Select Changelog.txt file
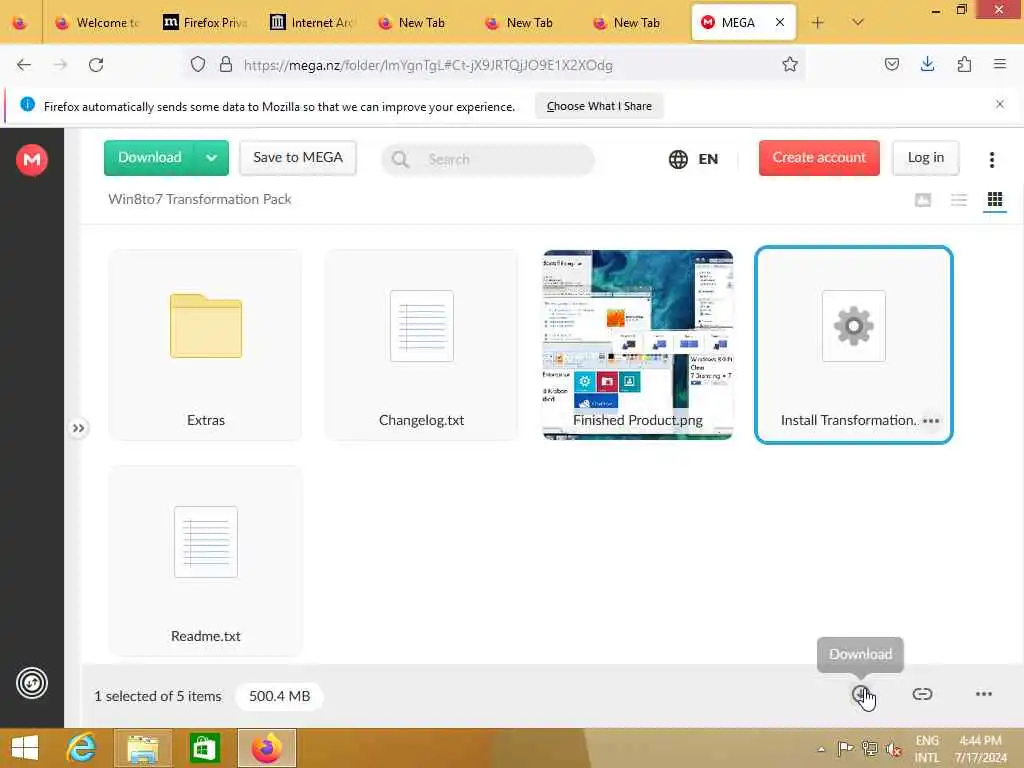The width and height of the screenshot is (1024, 768). [x=421, y=345]
